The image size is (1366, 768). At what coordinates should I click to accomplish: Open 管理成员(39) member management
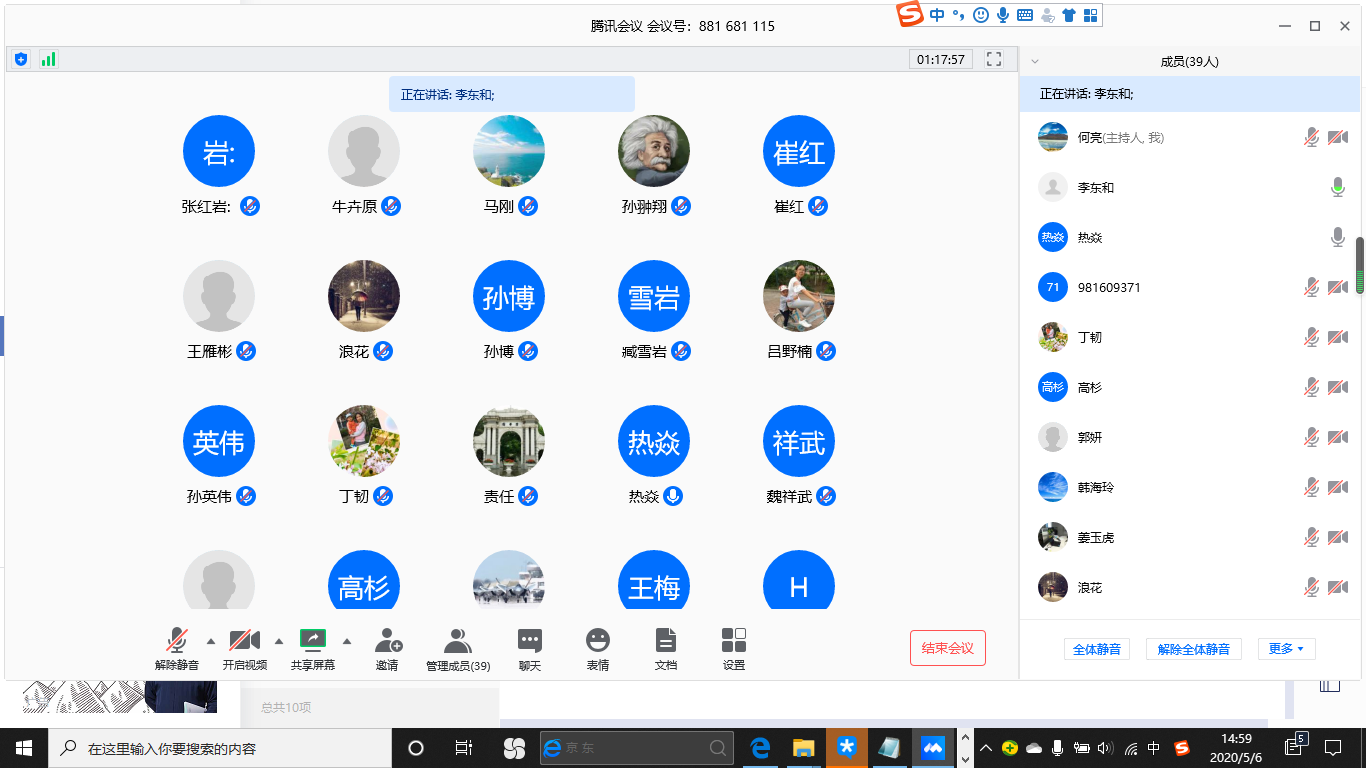point(458,648)
